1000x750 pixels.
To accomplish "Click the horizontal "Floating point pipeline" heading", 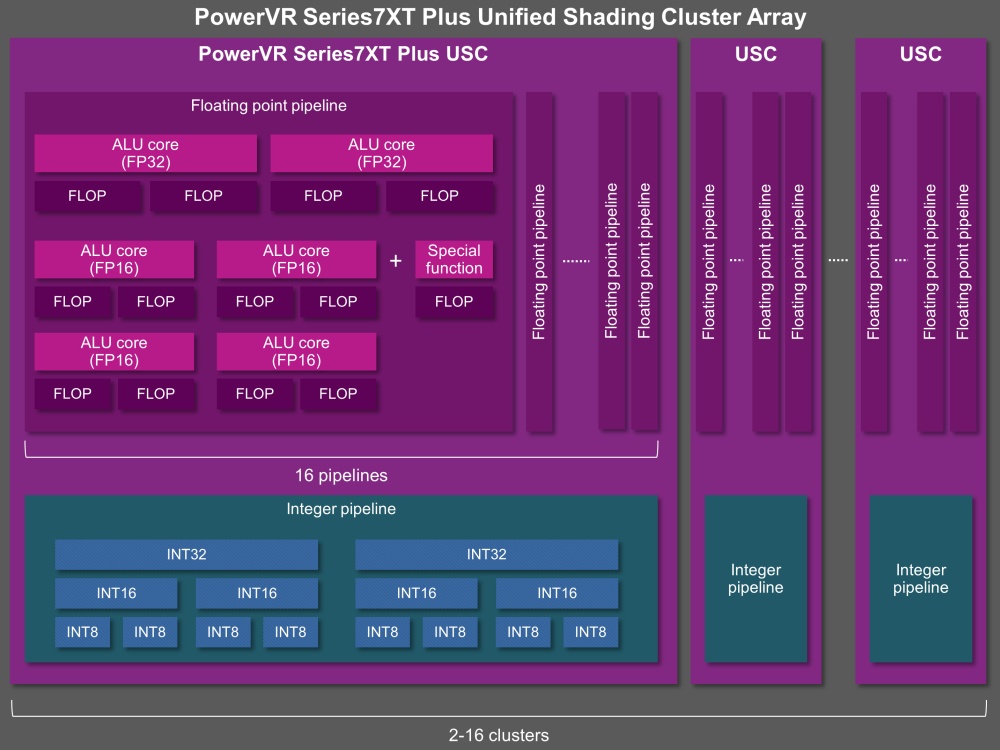I will (x=268, y=105).
